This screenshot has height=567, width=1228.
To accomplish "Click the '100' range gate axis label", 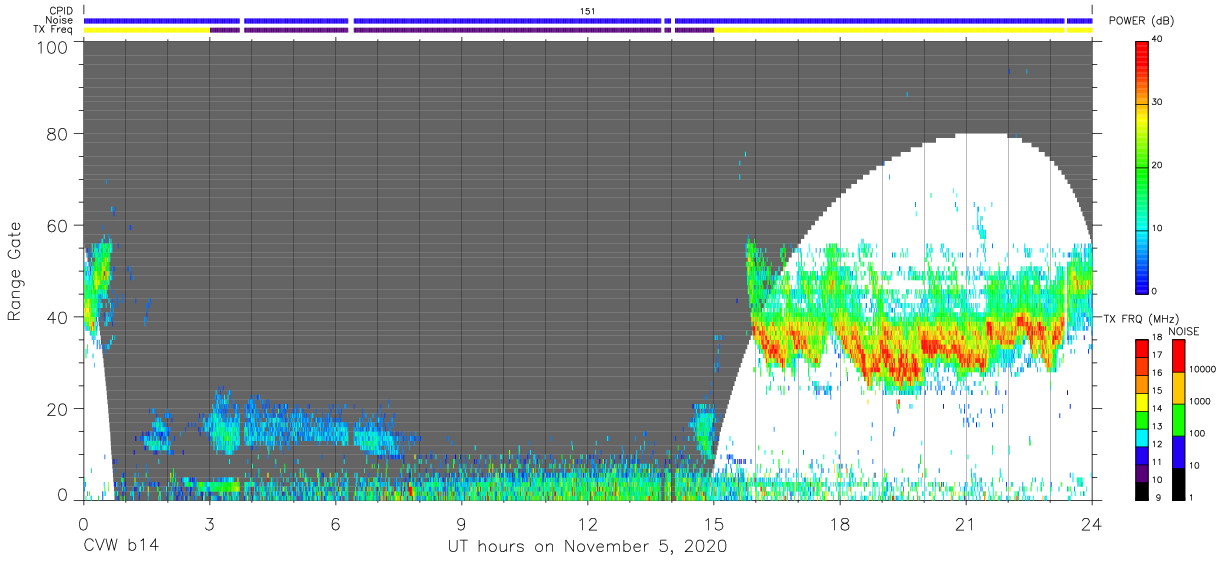I will pos(53,47).
